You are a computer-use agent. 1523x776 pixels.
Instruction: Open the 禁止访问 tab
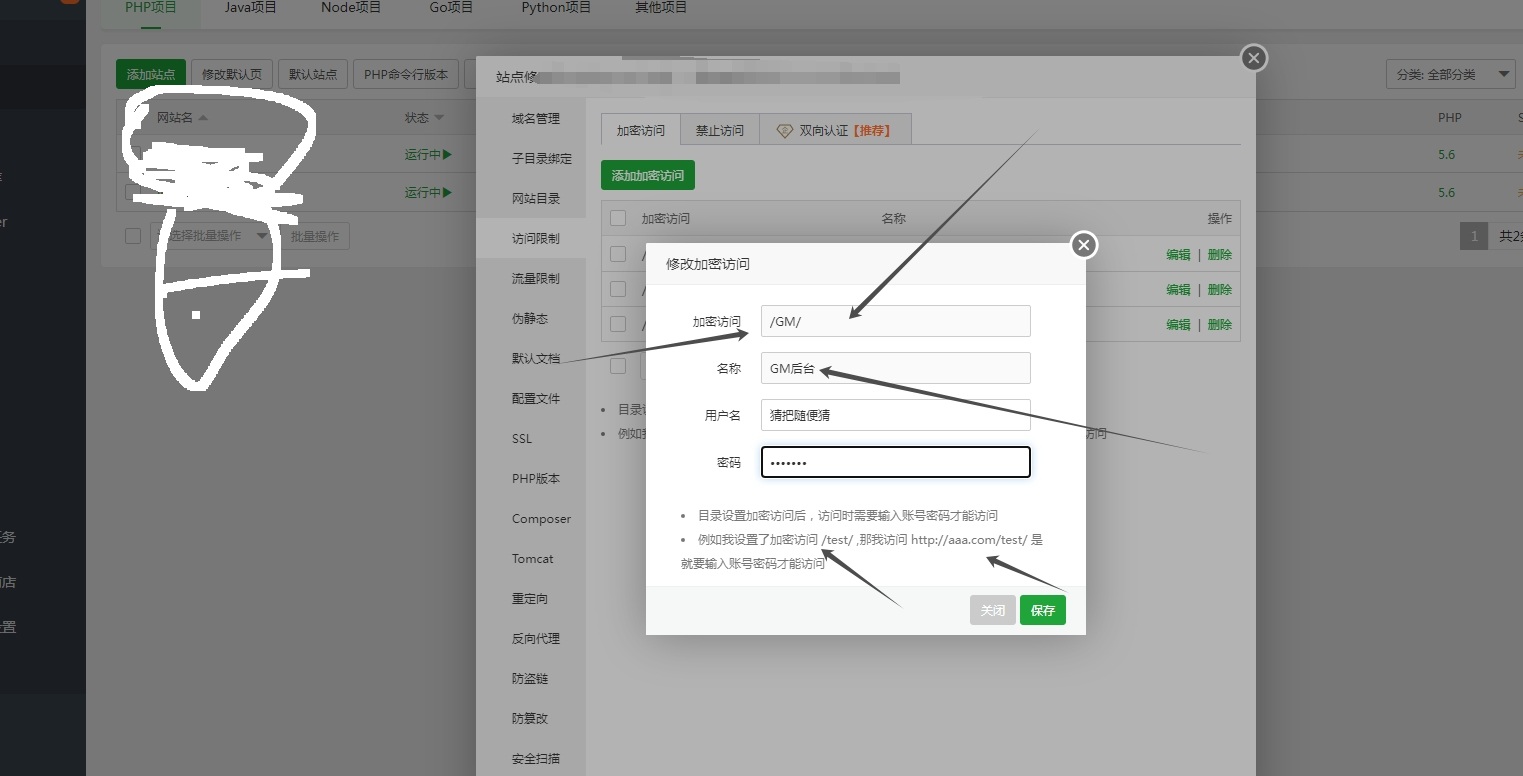[x=720, y=131]
